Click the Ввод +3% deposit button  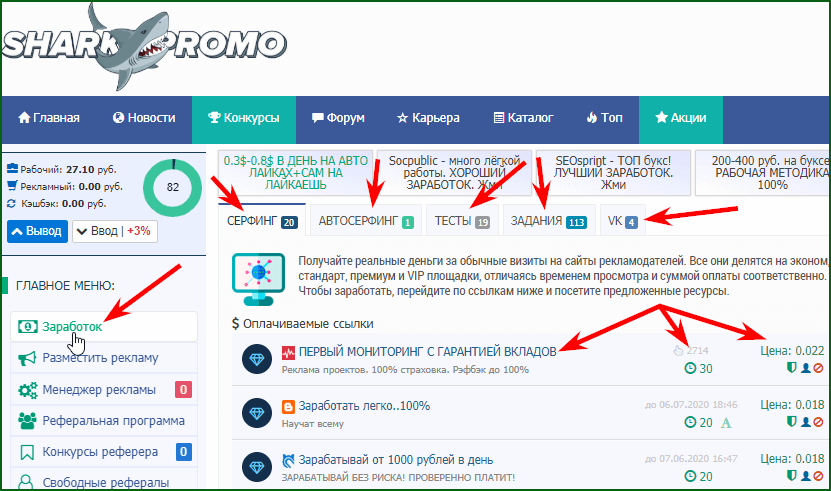[114, 231]
